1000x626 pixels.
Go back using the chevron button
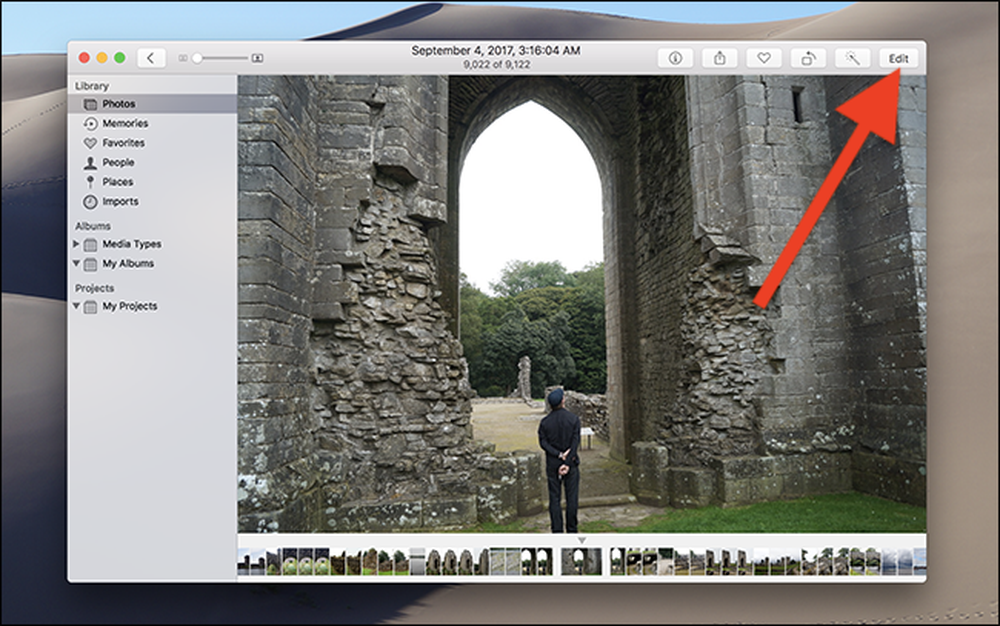coord(151,58)
